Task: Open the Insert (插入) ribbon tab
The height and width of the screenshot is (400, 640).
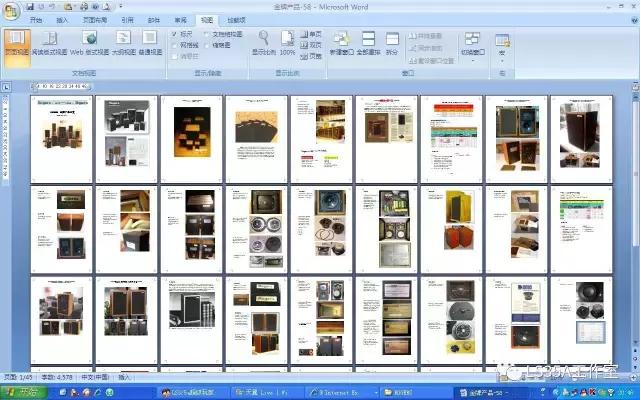Action: [x=62, y=20]
